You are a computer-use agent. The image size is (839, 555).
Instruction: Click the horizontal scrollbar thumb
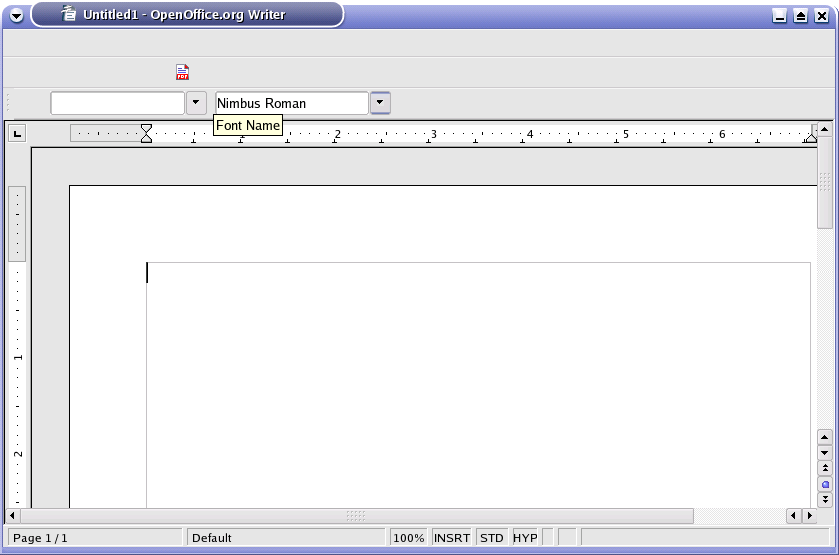point(356,516)
